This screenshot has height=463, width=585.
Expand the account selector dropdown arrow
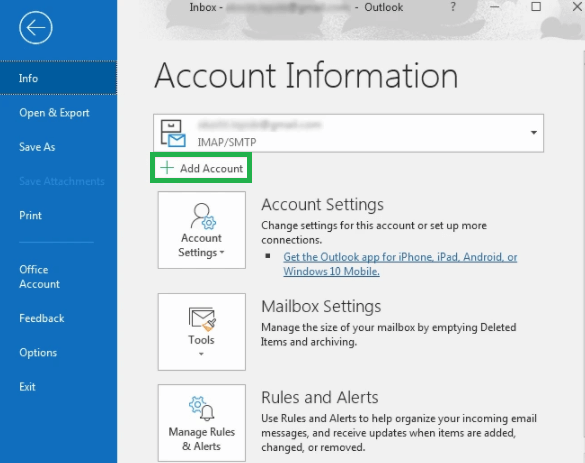534,133
